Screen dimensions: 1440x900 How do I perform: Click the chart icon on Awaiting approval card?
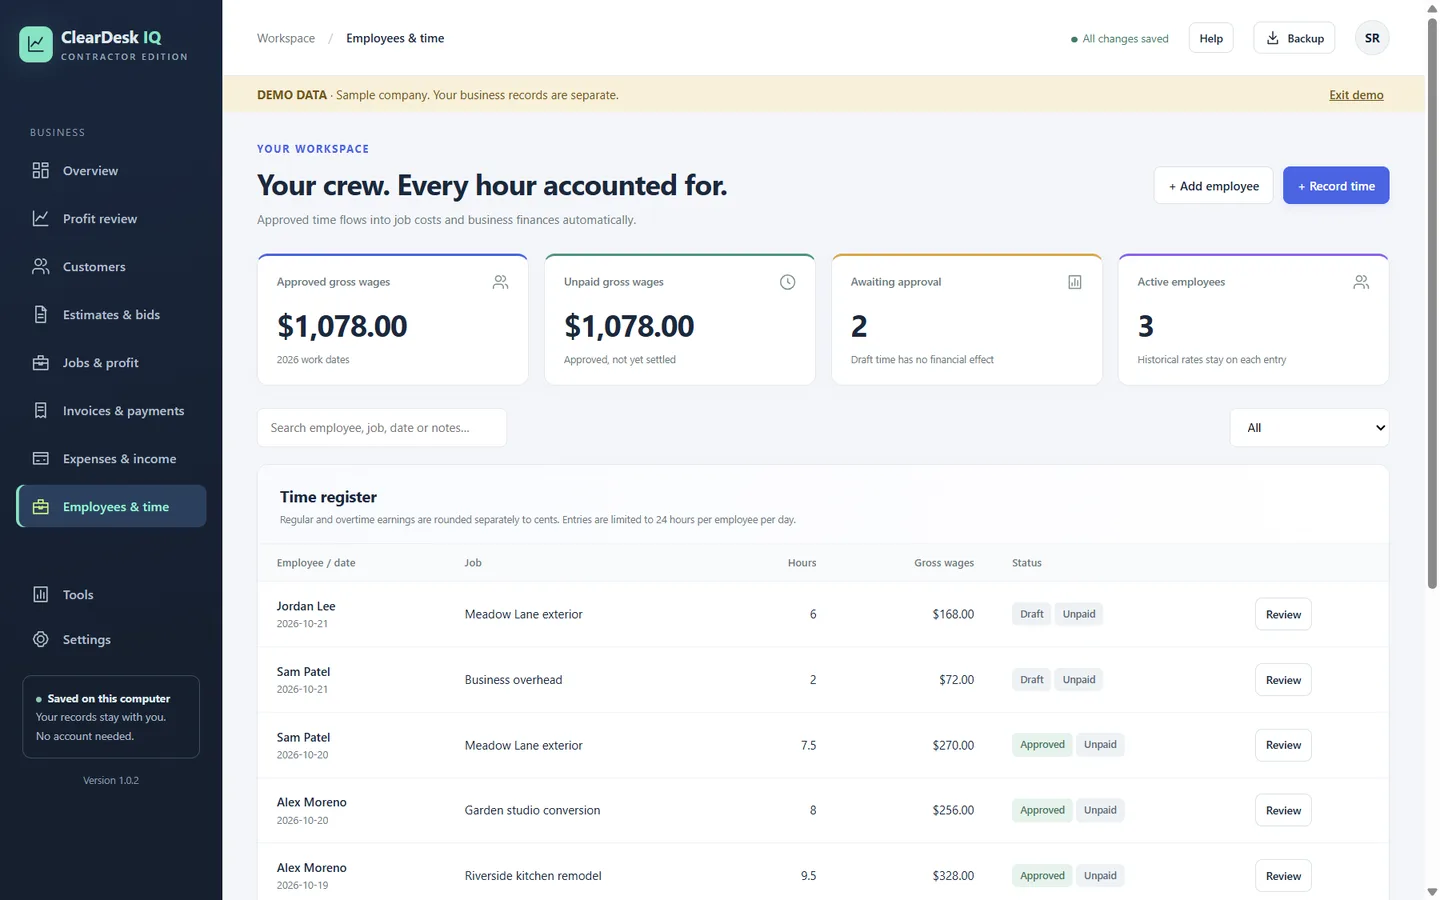point(1074,283)
